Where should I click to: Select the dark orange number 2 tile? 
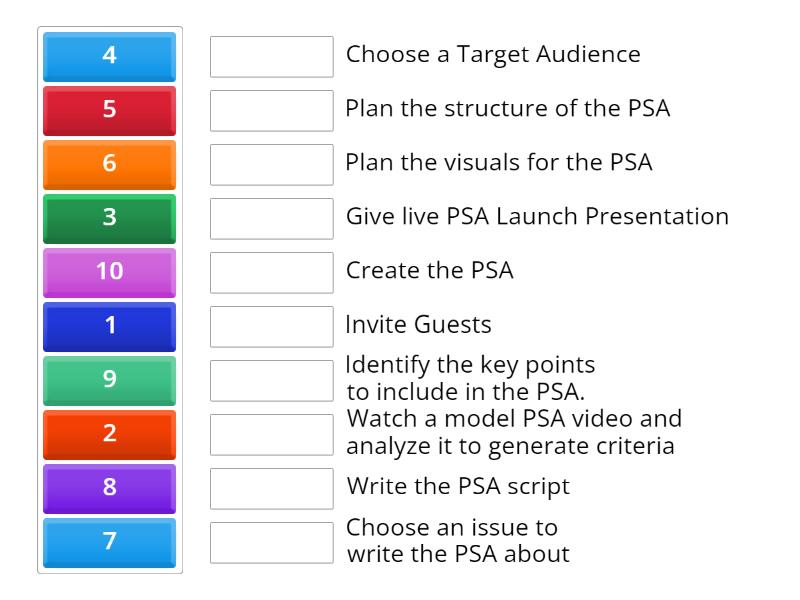point(108,434)
